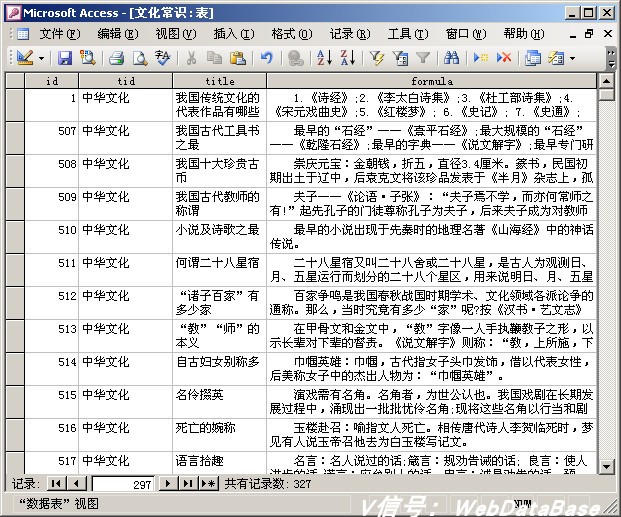Open the 文件(F) menu
This screenshot has height=517, width=621.
click(60, 34)
